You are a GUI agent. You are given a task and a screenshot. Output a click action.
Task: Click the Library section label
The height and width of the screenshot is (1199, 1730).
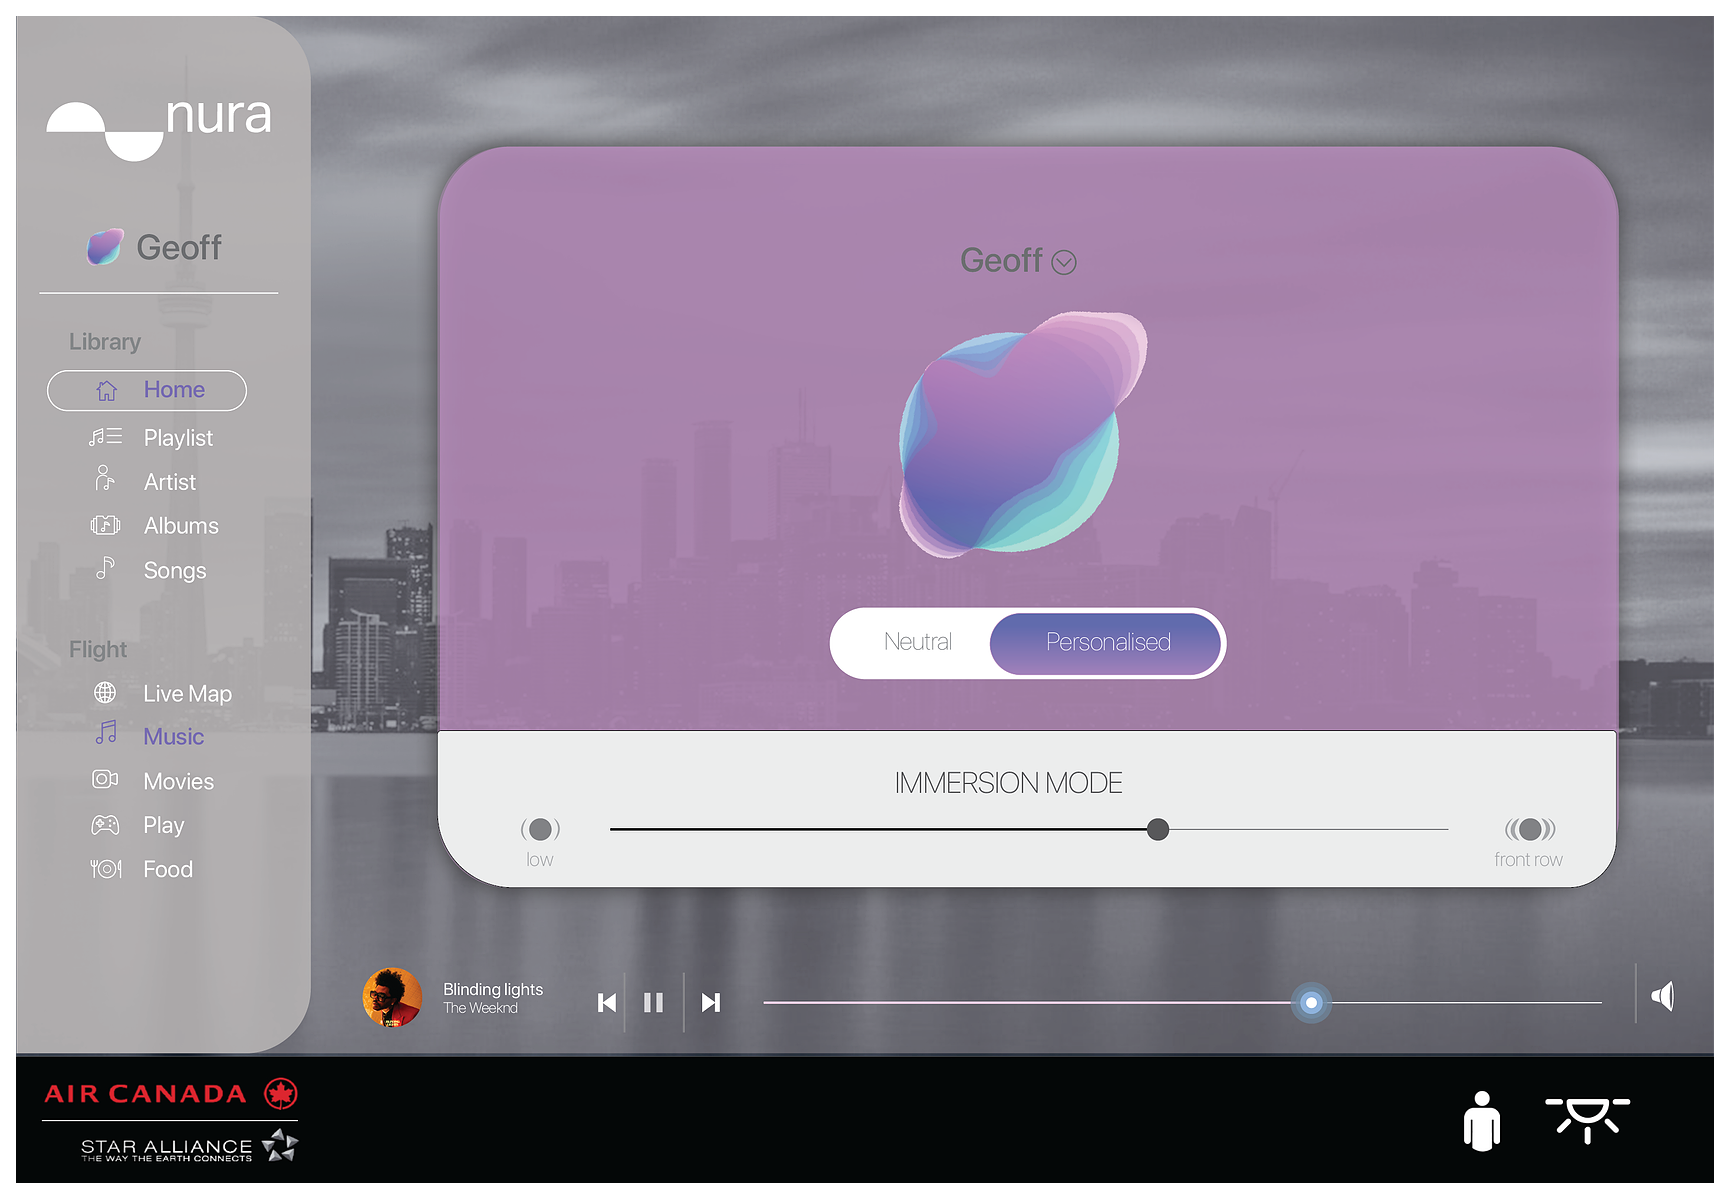pyautogui.click(x=105, y=342)
